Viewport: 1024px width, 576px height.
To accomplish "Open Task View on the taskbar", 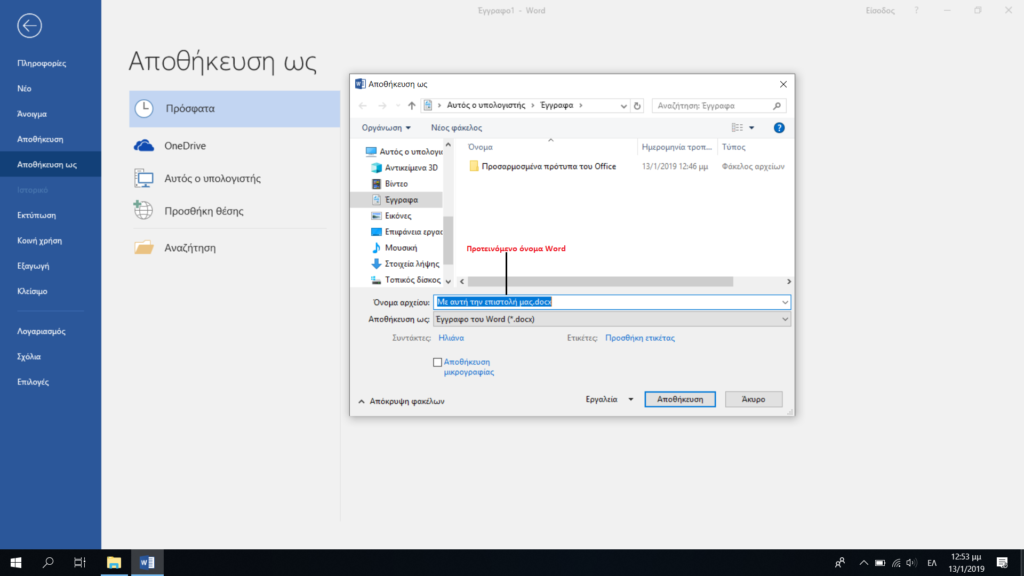I will (x=80, y=562).
